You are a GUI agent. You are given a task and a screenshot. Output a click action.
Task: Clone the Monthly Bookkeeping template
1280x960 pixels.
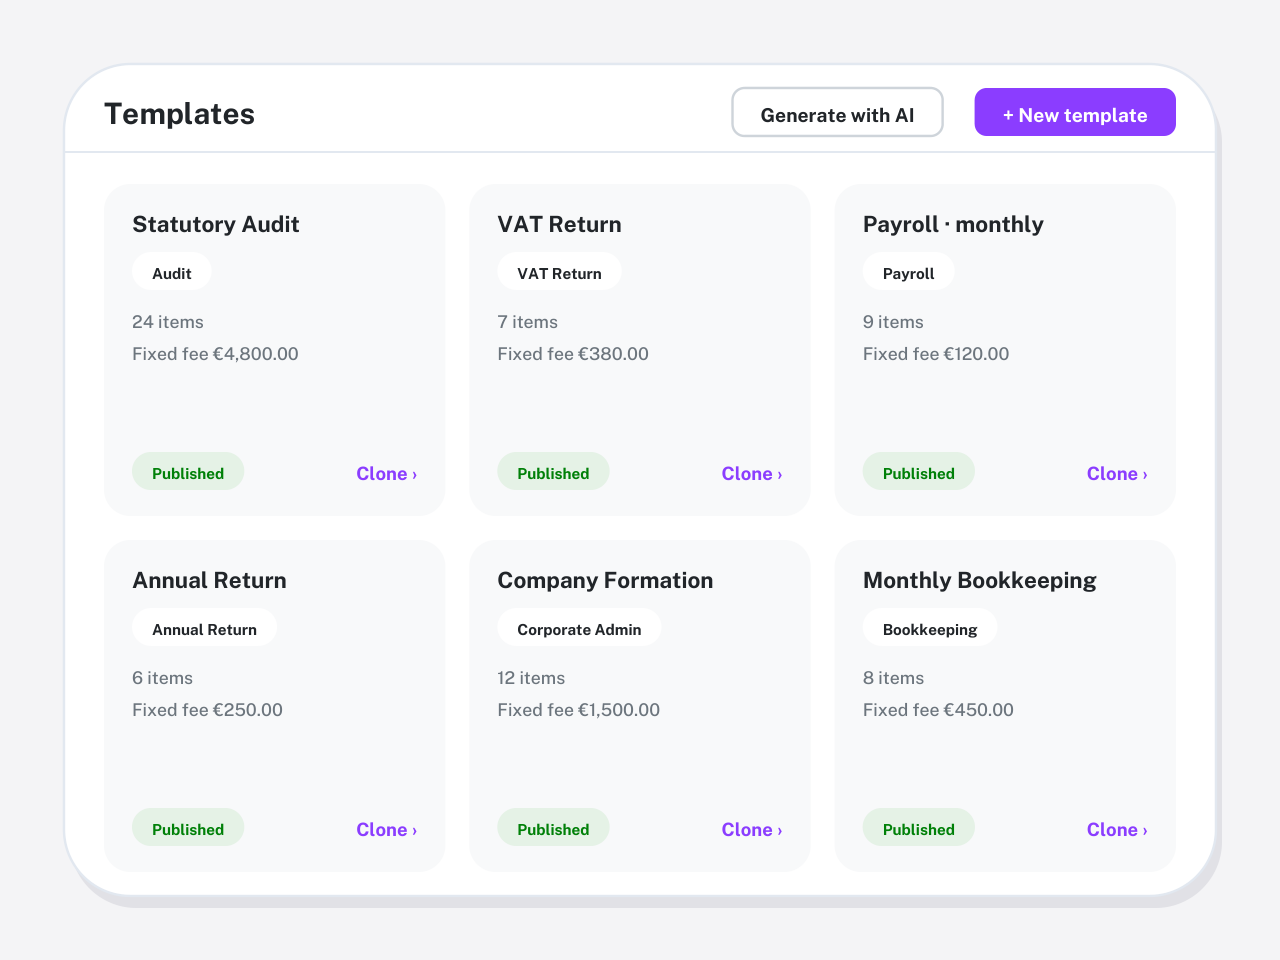[1117, 830]
